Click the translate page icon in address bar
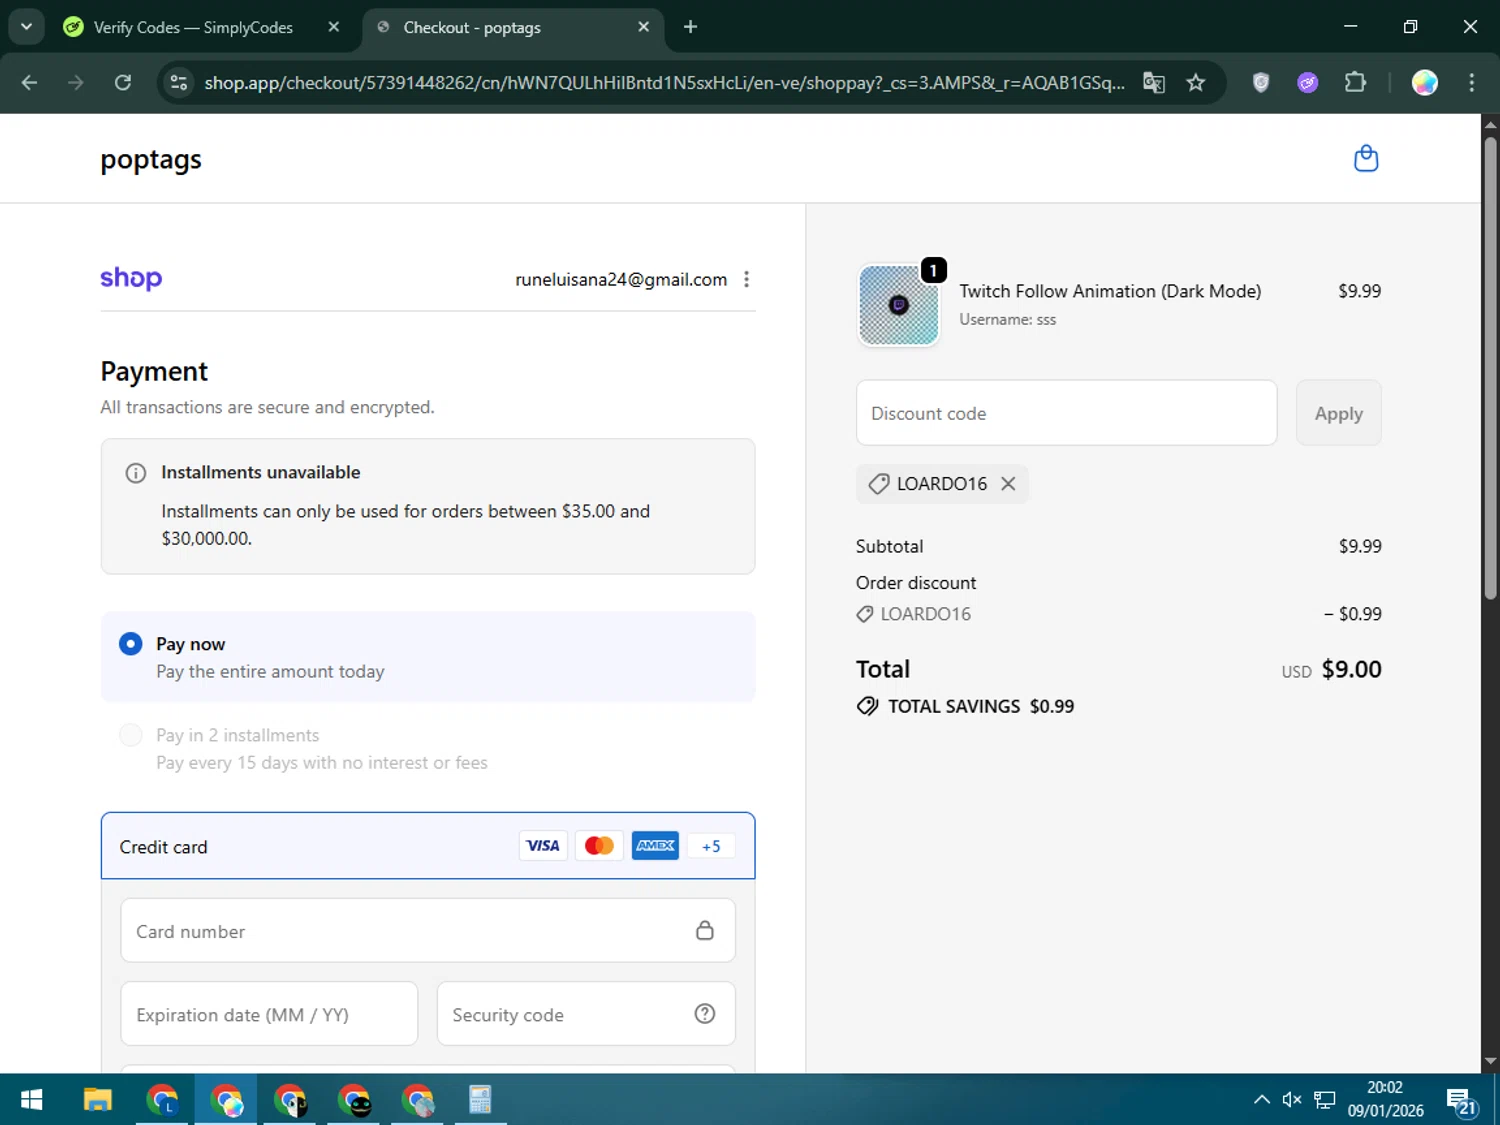This screenshot has height=1125, width=1500. [x=1153, y=83]
